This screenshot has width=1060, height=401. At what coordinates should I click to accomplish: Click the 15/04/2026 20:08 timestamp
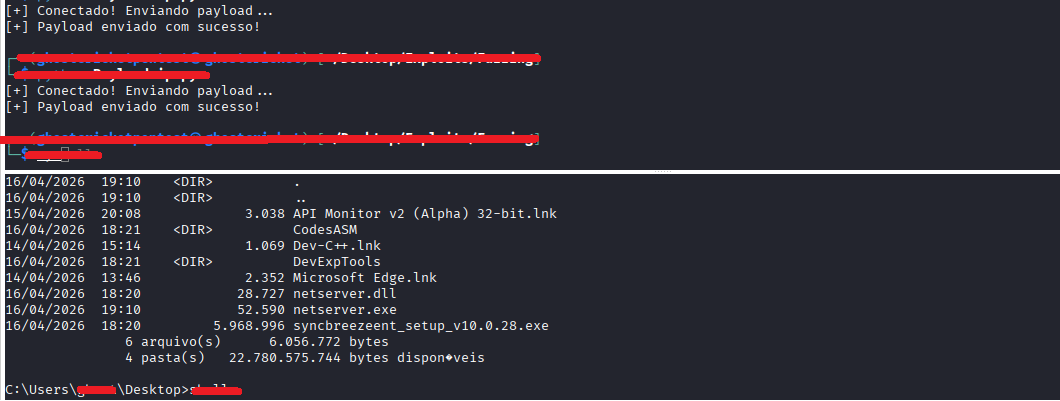point(73,213)
